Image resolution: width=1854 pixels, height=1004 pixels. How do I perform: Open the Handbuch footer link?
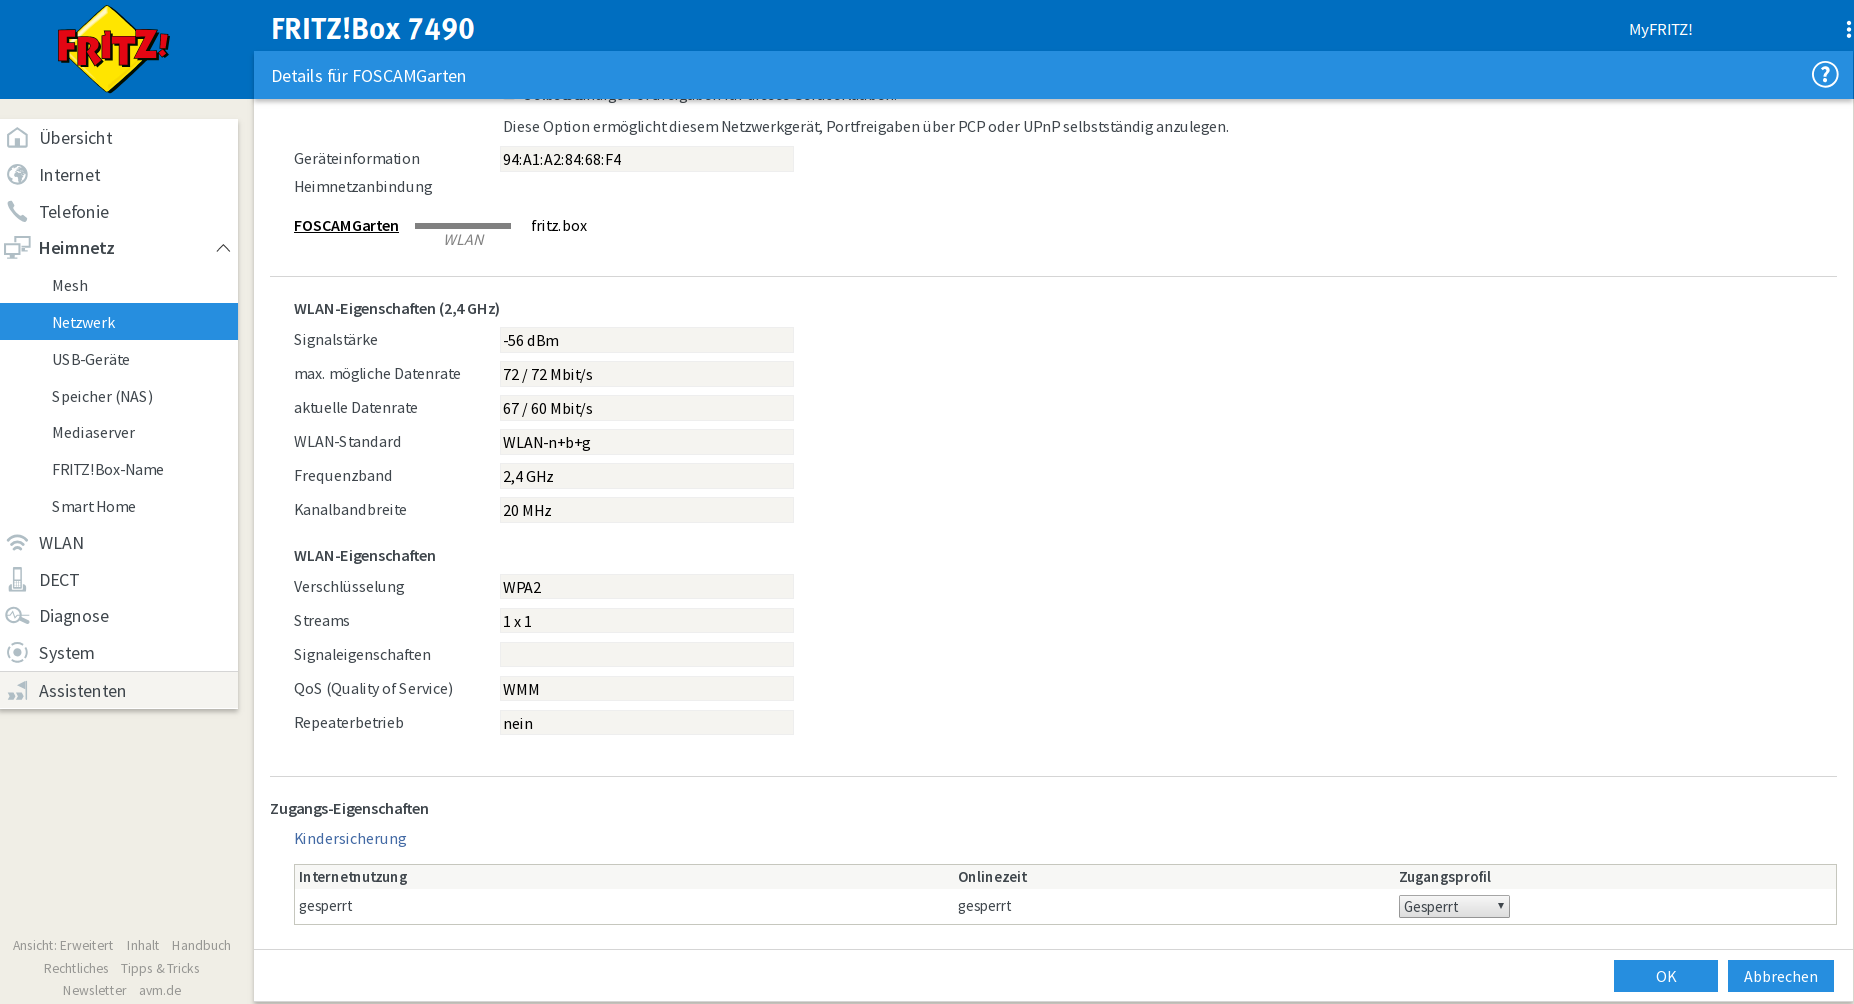coord(201,946)
